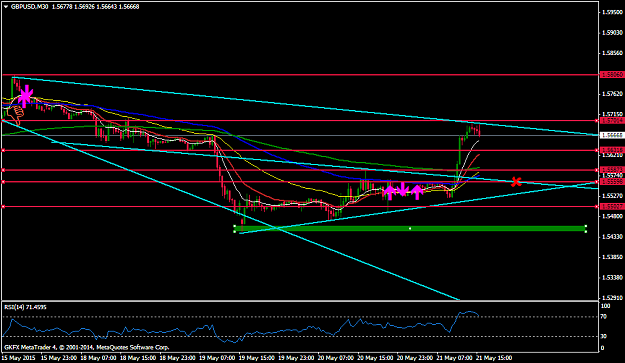Click the 15 May 23:00 time label

(x=59, y=358)
